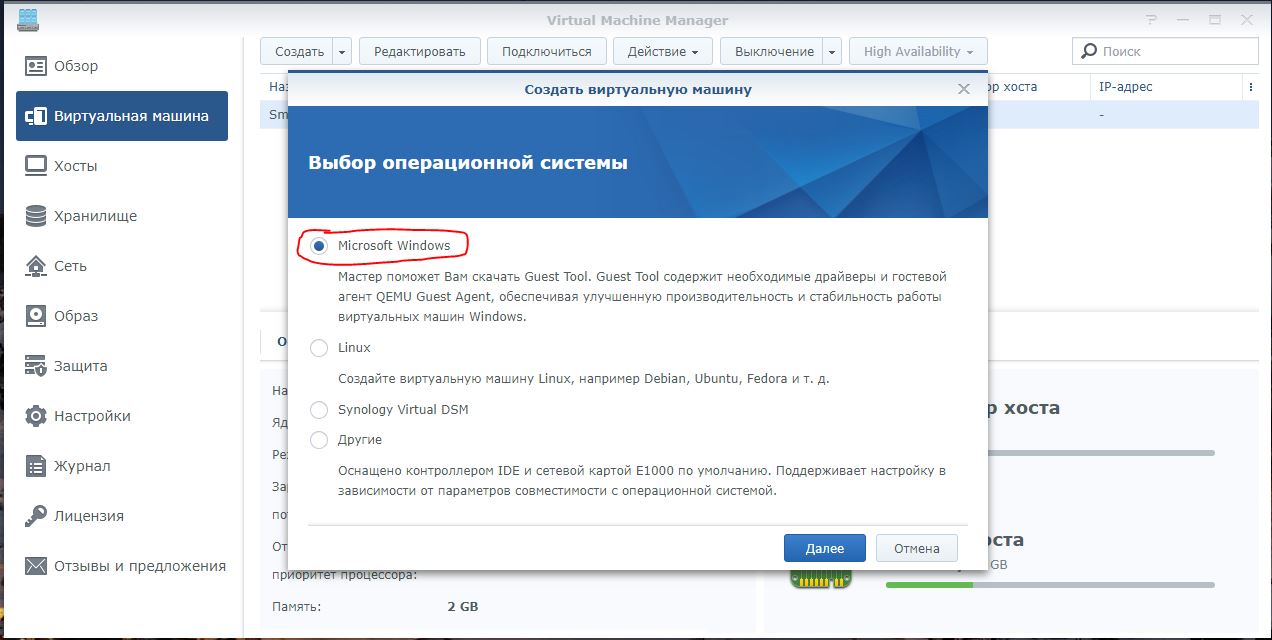
Task: Click the Далее button to continue
Action: click(824, 548)
